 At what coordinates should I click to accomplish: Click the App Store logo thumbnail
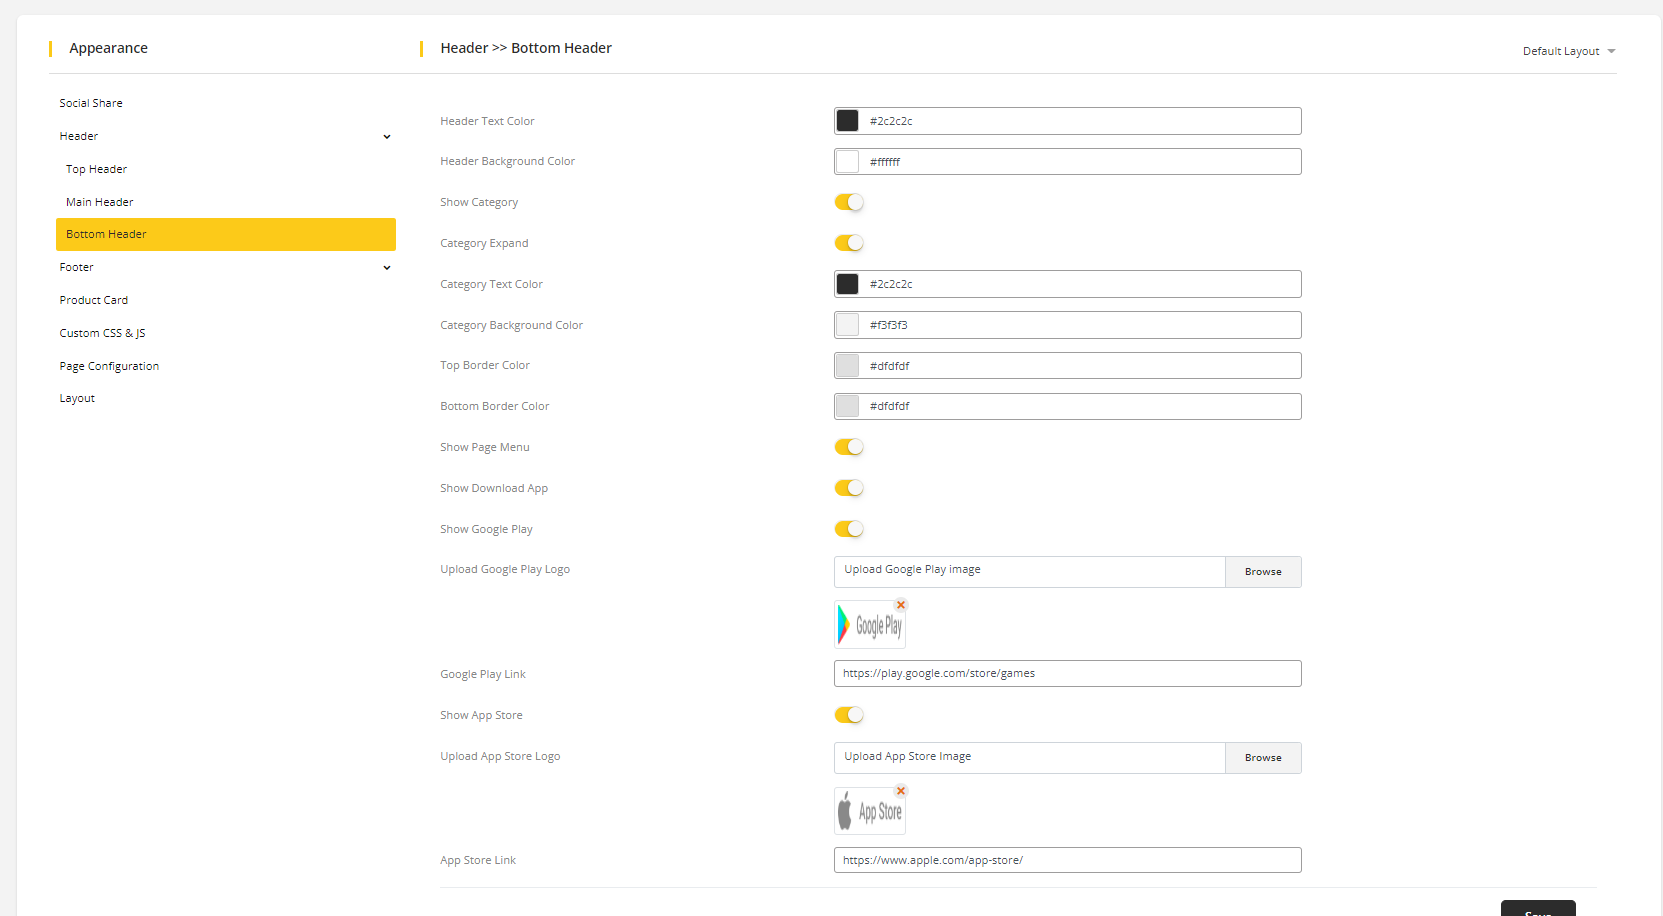869,812
